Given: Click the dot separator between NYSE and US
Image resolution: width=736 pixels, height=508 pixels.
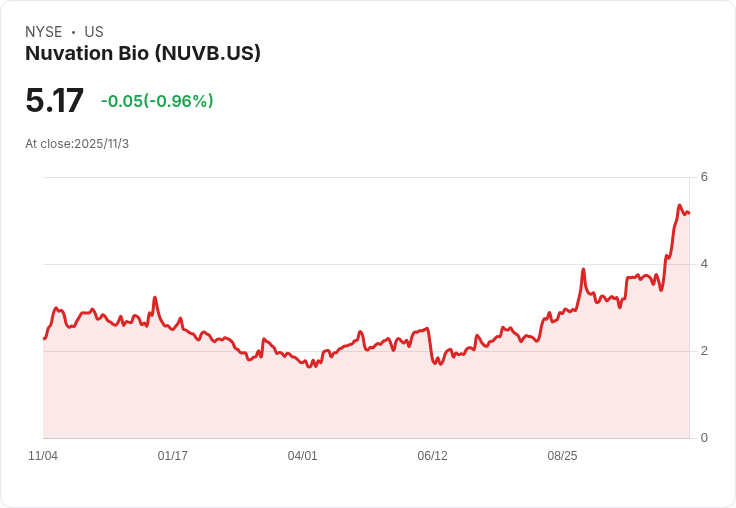Looking at the screenshot, I should coord(73,32).
